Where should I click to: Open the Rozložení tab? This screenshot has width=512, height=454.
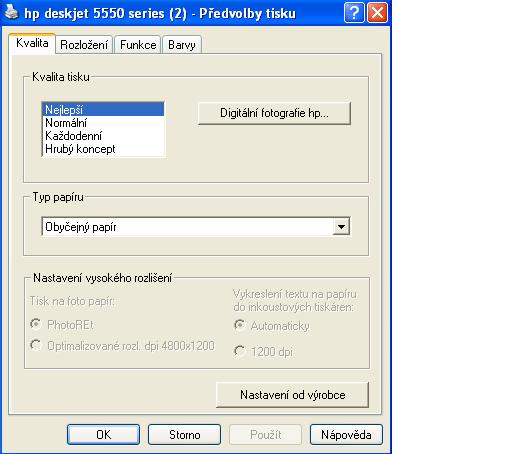(84, 45)
